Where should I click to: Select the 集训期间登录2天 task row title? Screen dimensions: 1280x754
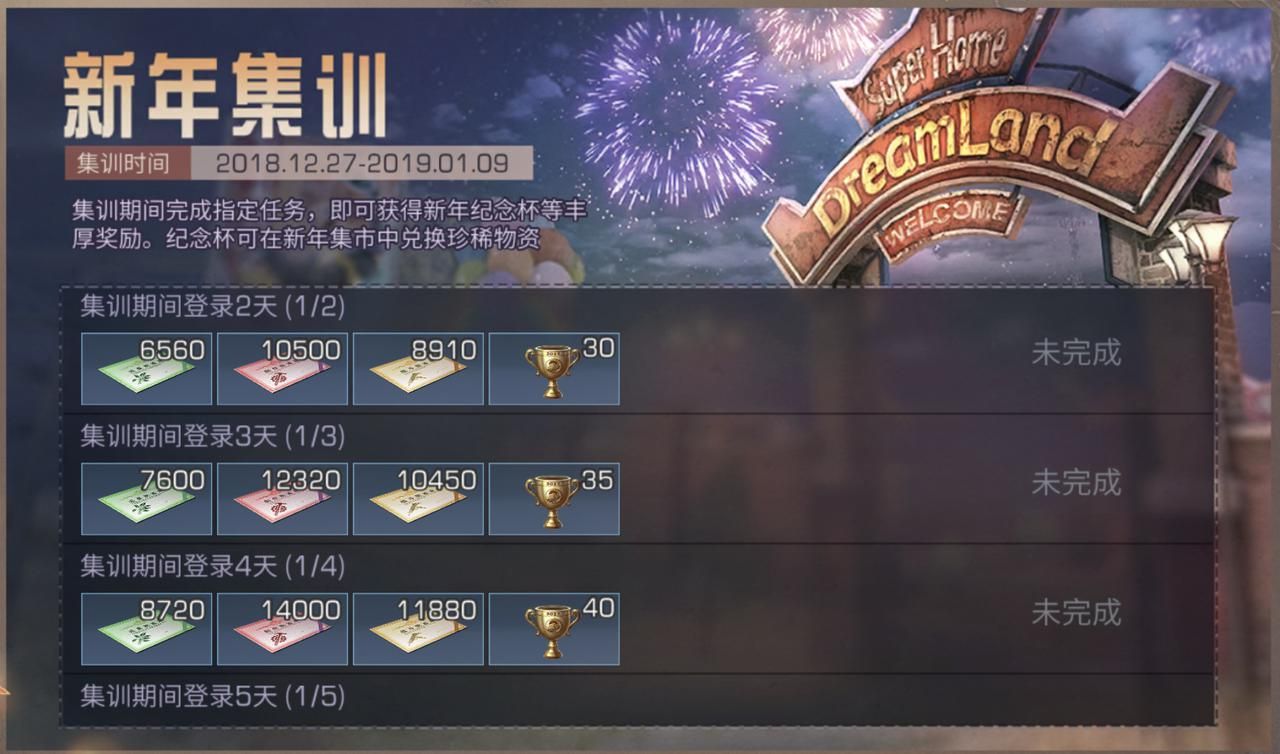point(212,307)
